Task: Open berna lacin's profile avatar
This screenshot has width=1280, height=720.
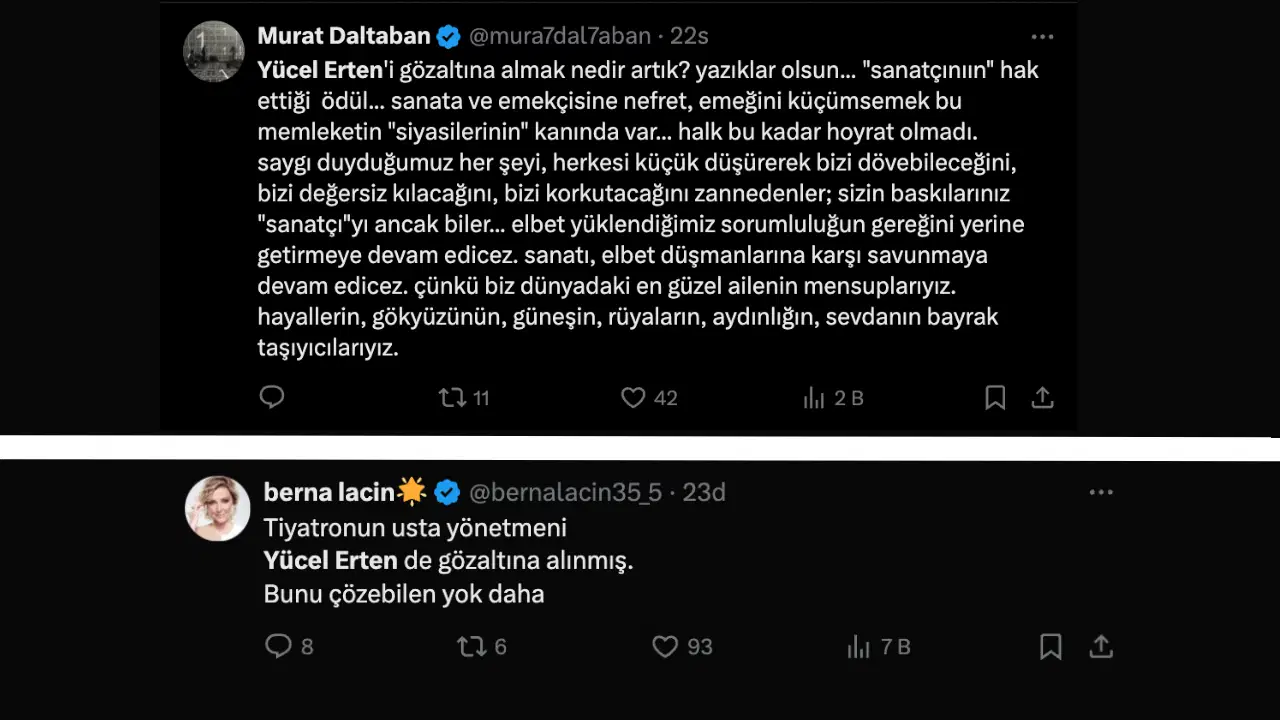Action: 217,508
